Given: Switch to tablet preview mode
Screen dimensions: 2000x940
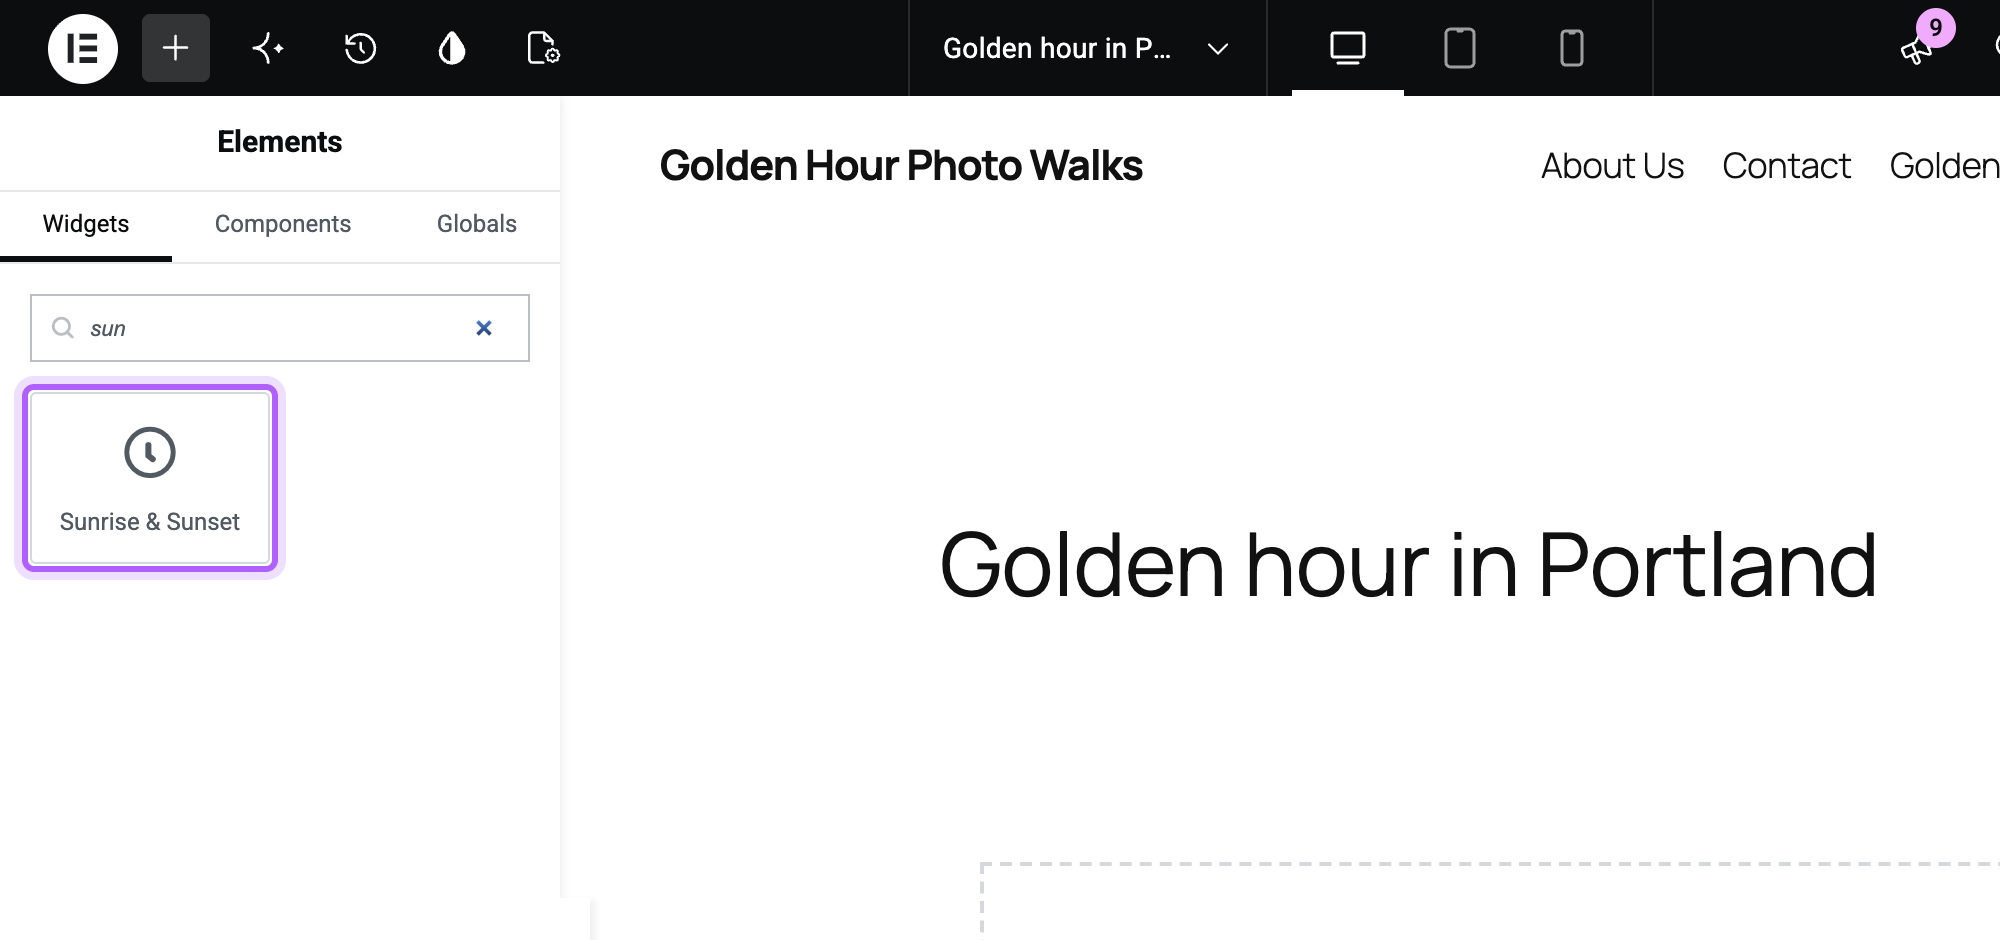Looking at the screenshot, I should tap(1460, 48).
